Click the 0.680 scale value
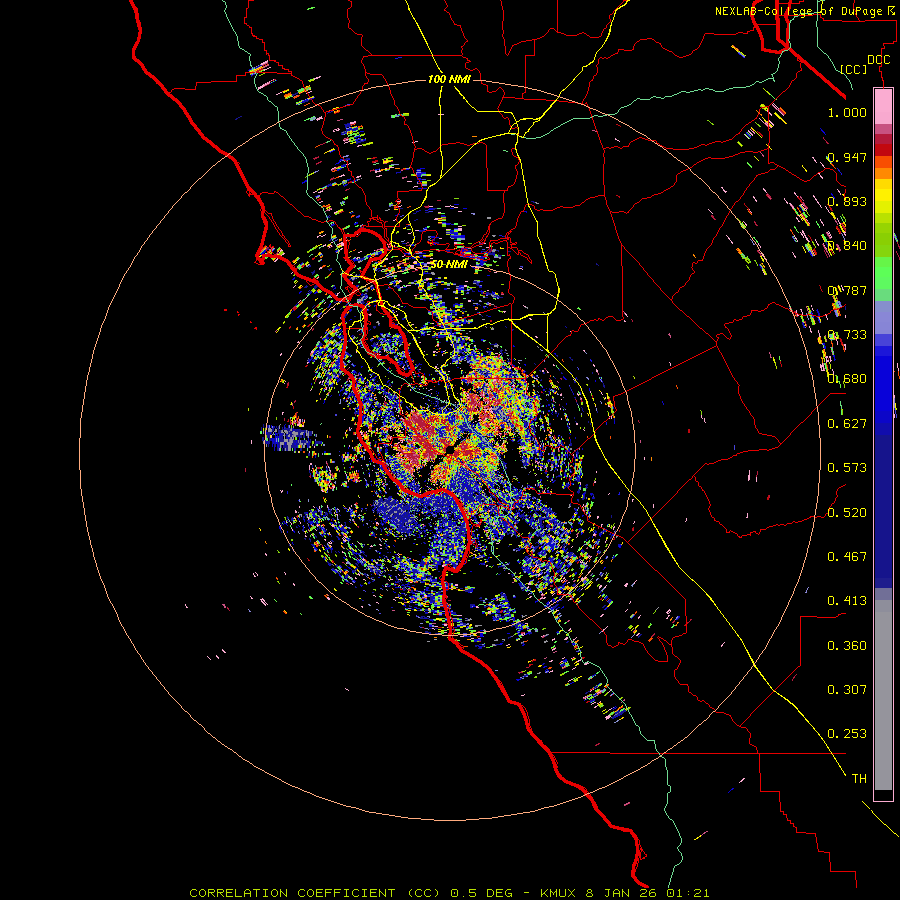 (x=847, y=379)
